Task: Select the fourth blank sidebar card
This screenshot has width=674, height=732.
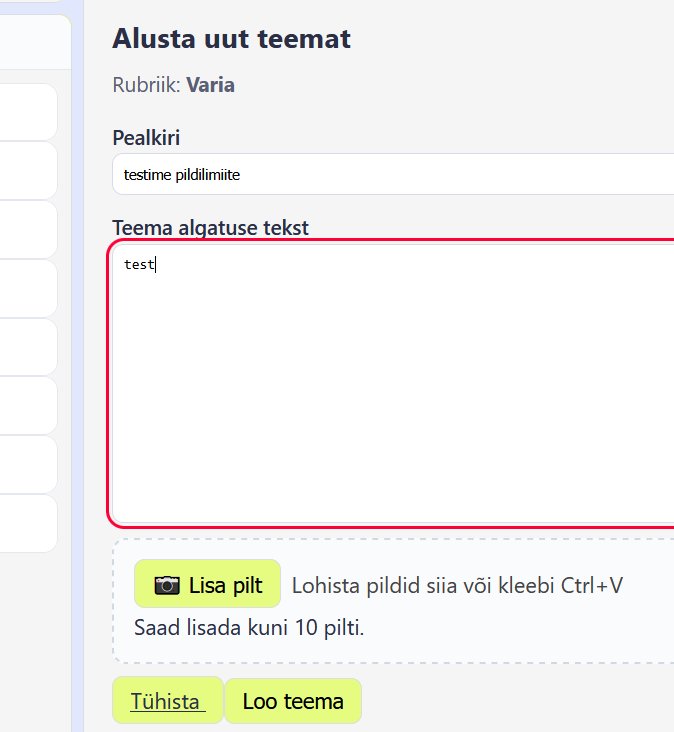Action: [x=28, y=288]
